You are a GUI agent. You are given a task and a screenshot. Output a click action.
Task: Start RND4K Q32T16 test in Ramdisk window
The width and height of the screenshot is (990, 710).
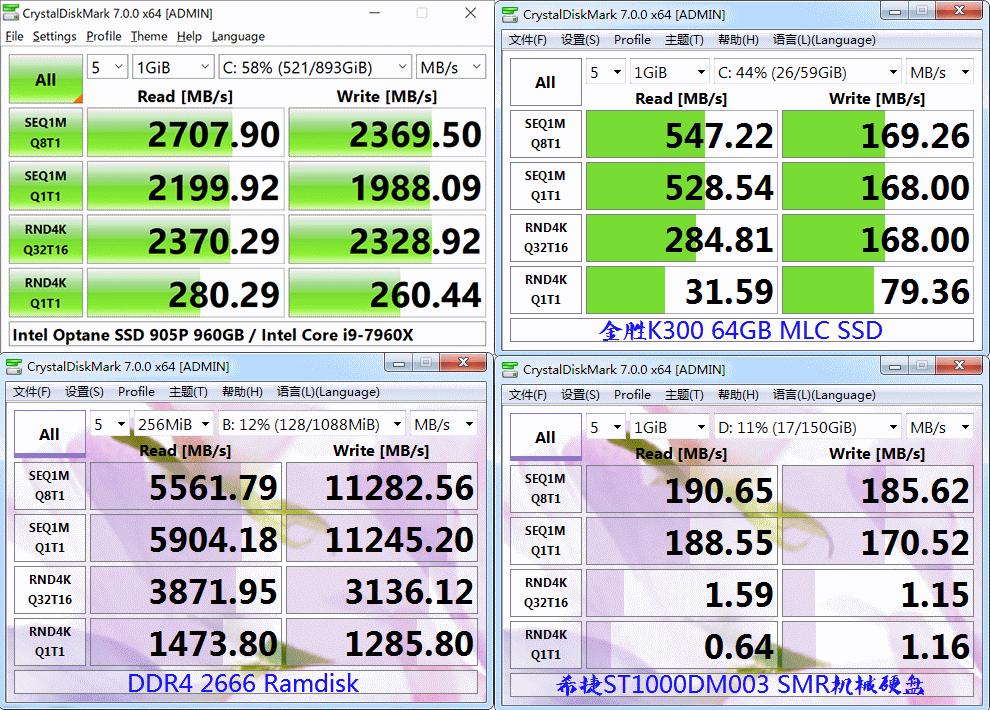coord(49,589)
